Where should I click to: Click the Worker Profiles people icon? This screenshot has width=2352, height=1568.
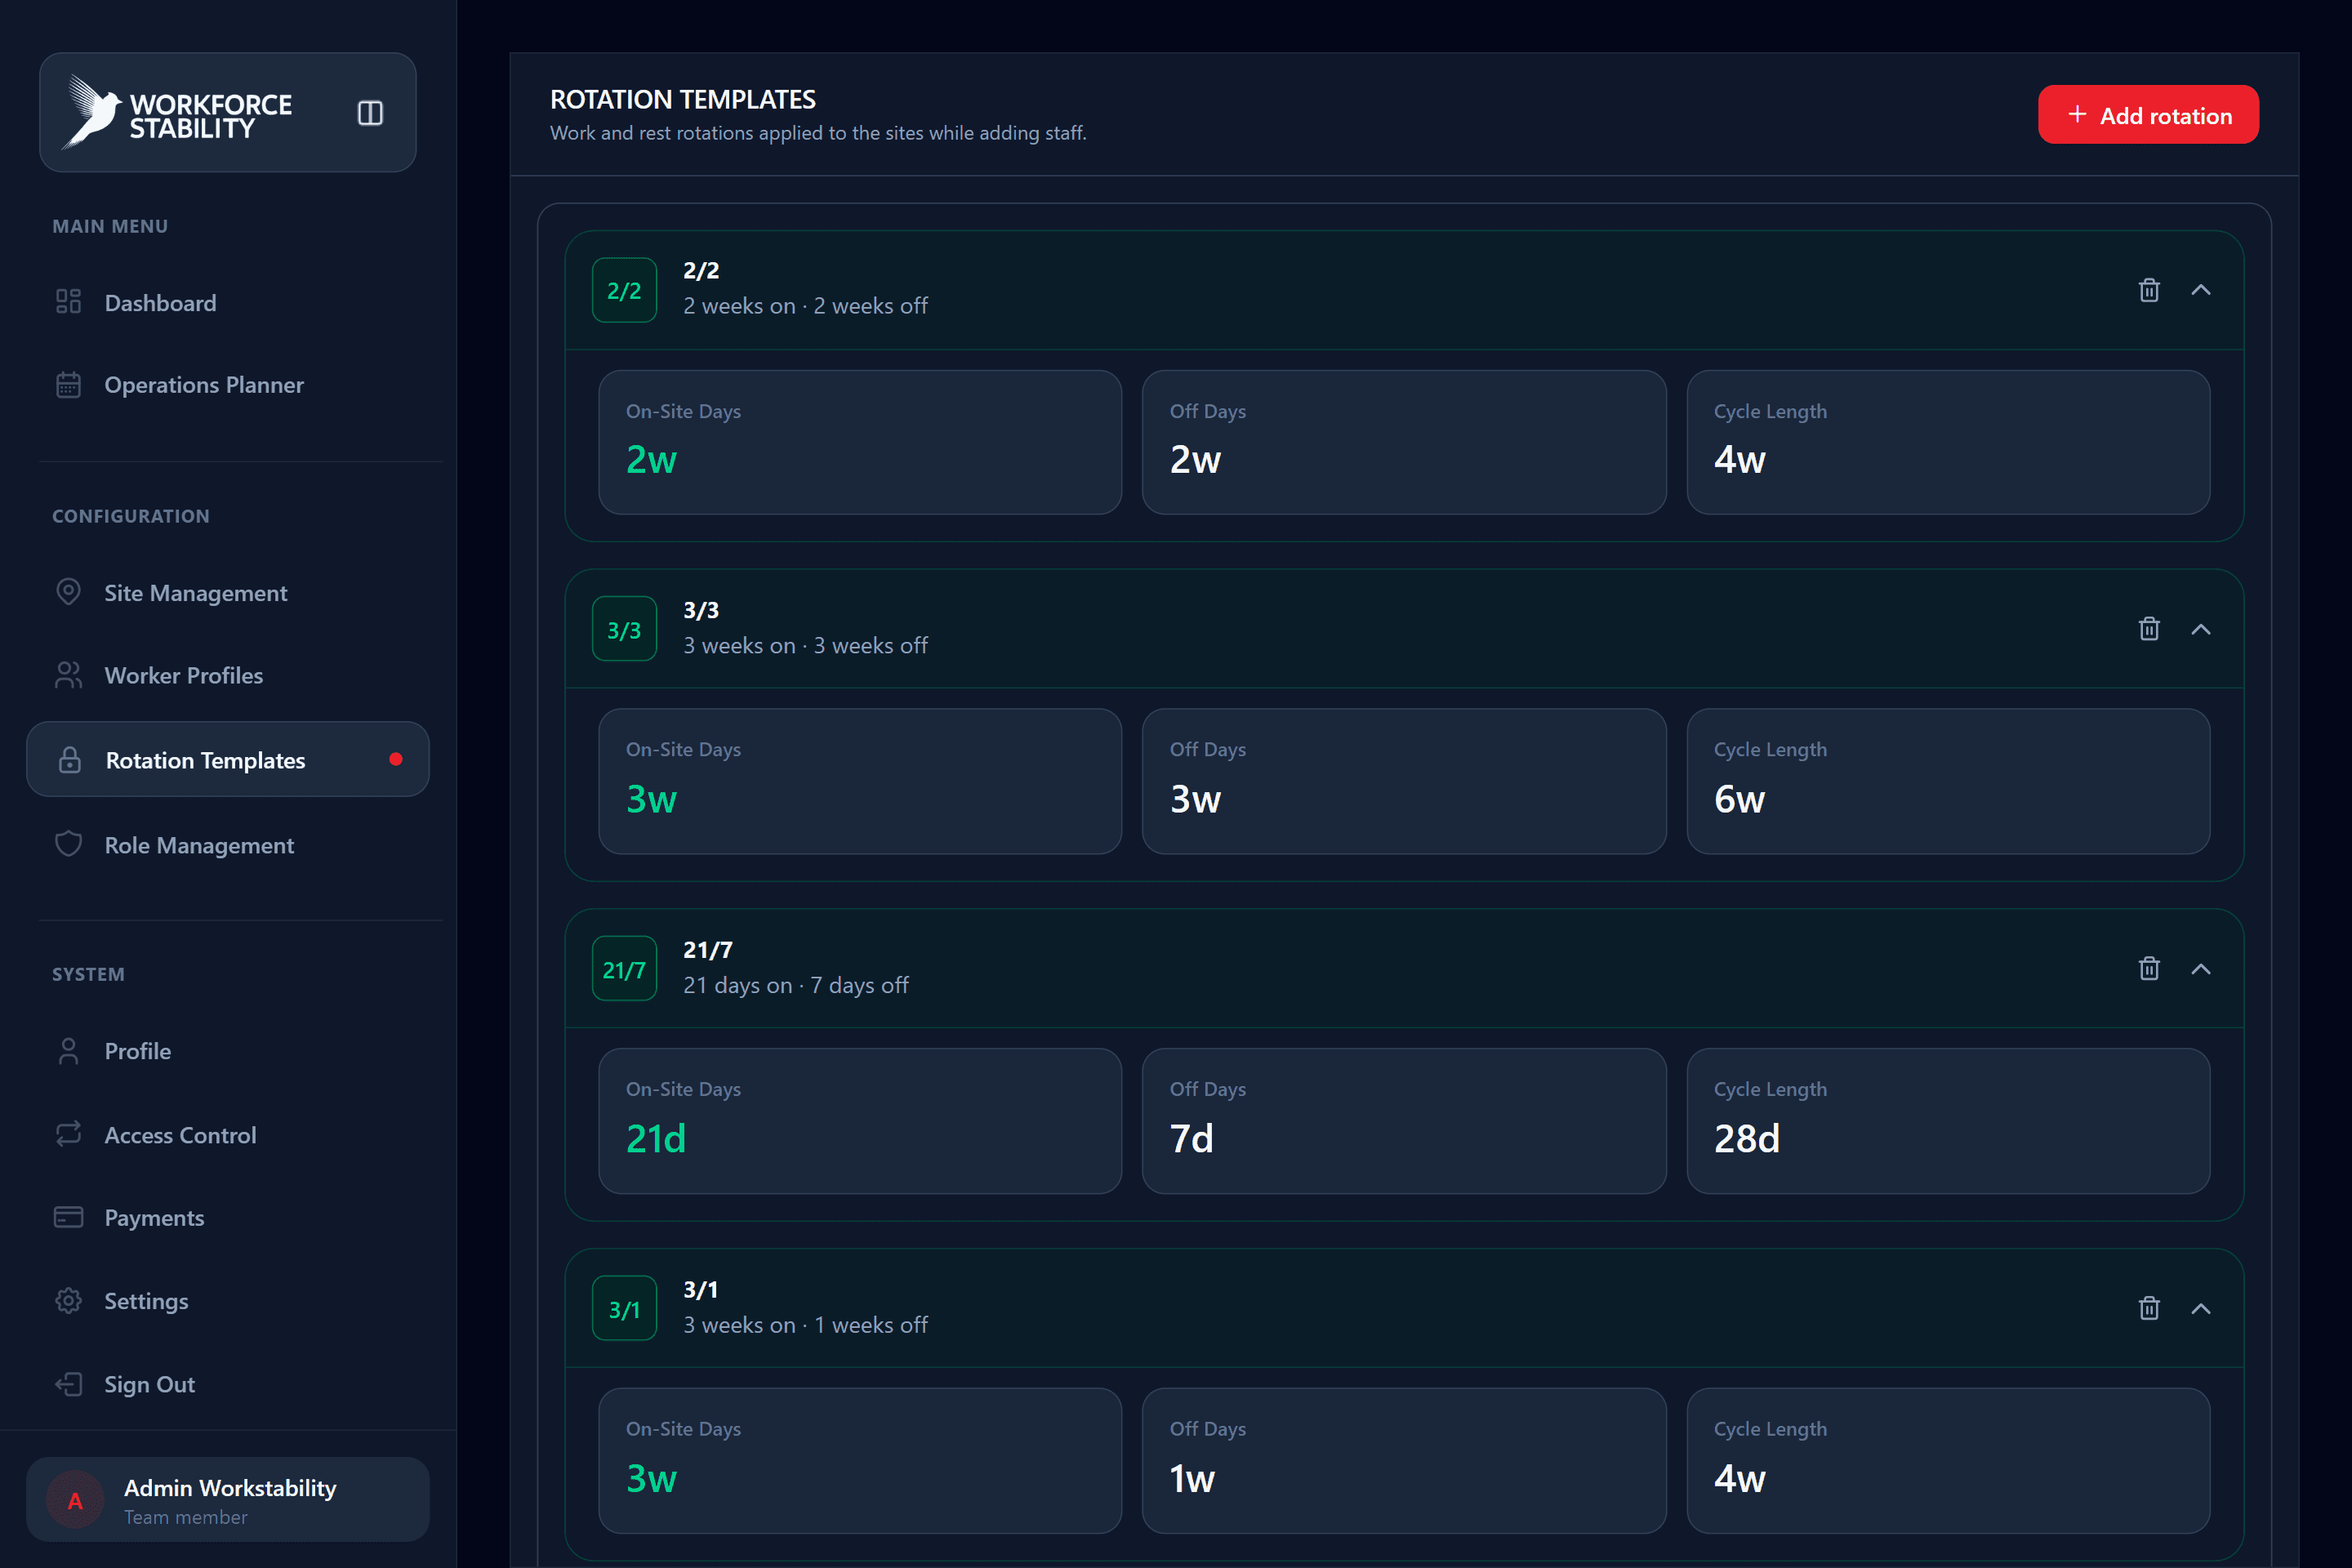point(68,675)
